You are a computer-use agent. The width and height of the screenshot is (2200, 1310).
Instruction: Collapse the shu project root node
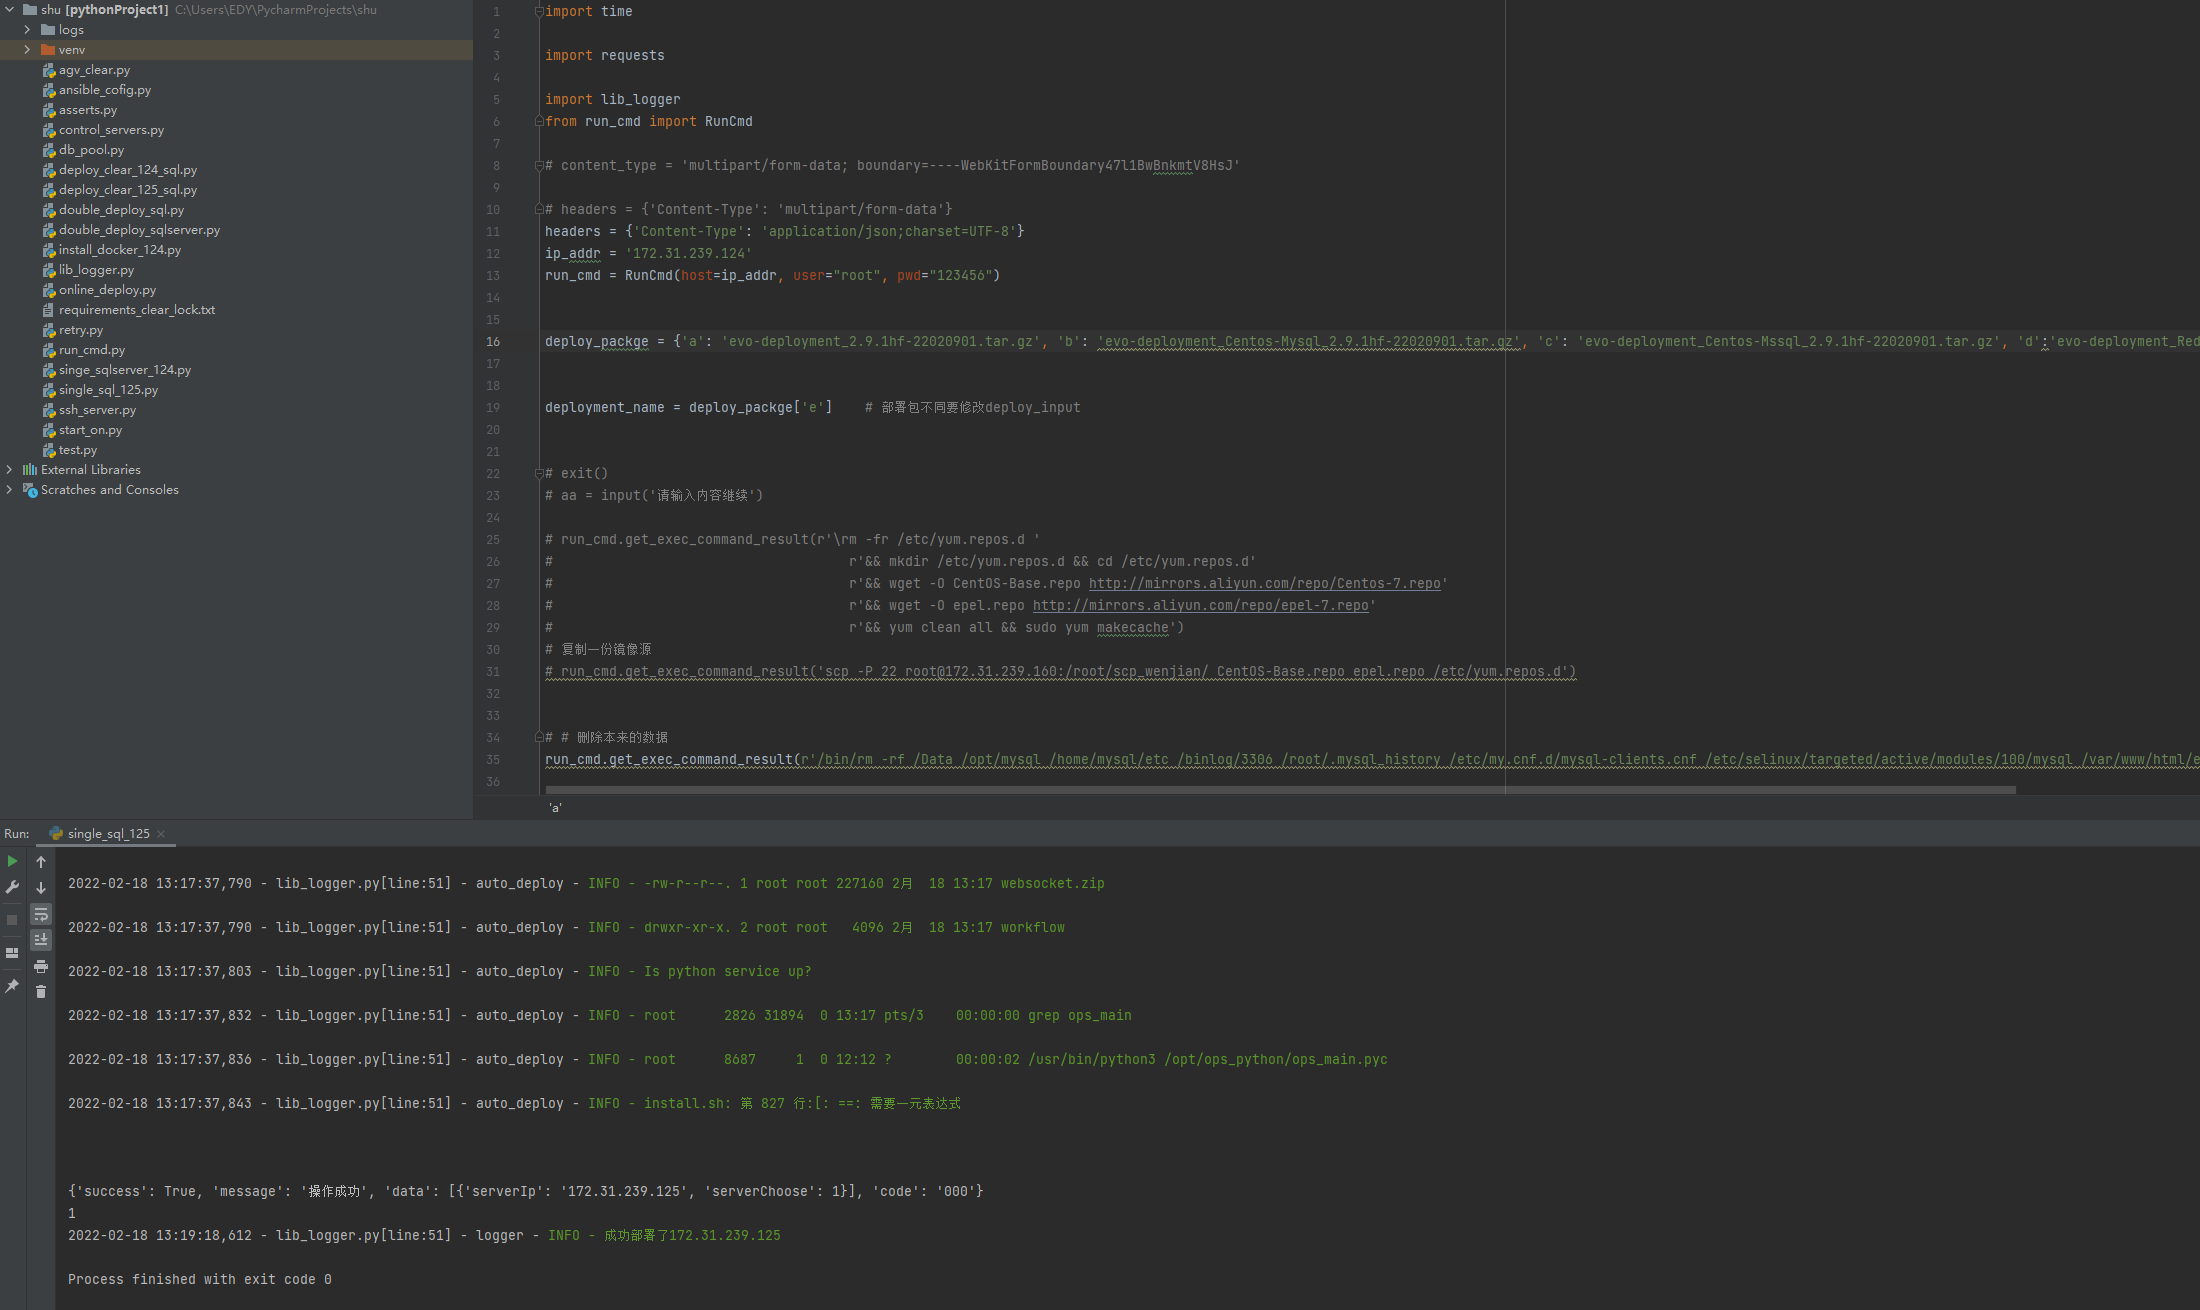coord(10,10)
